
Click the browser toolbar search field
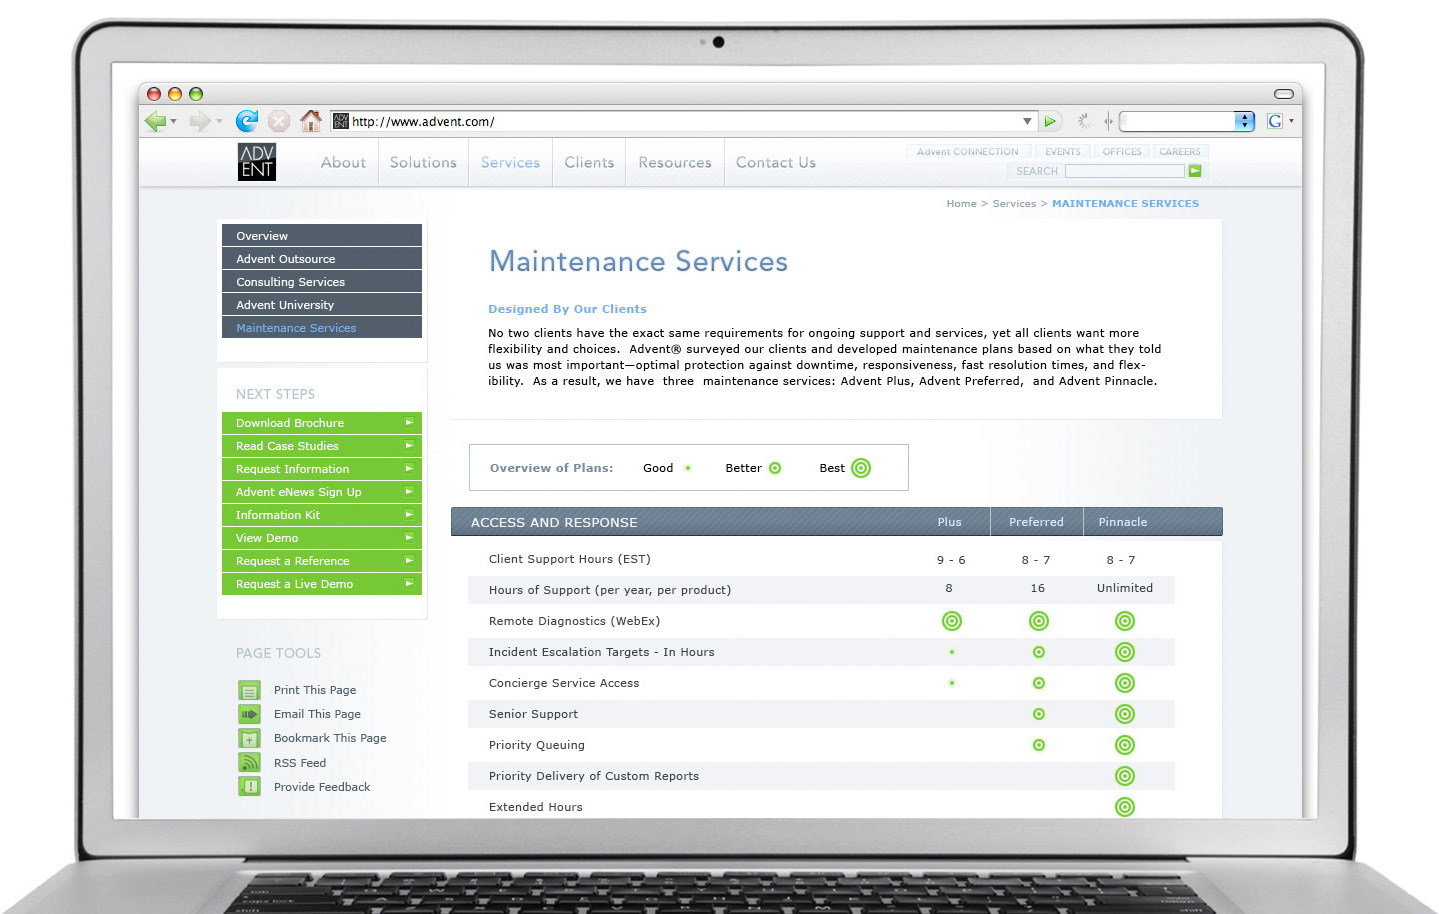[1178, 121]
